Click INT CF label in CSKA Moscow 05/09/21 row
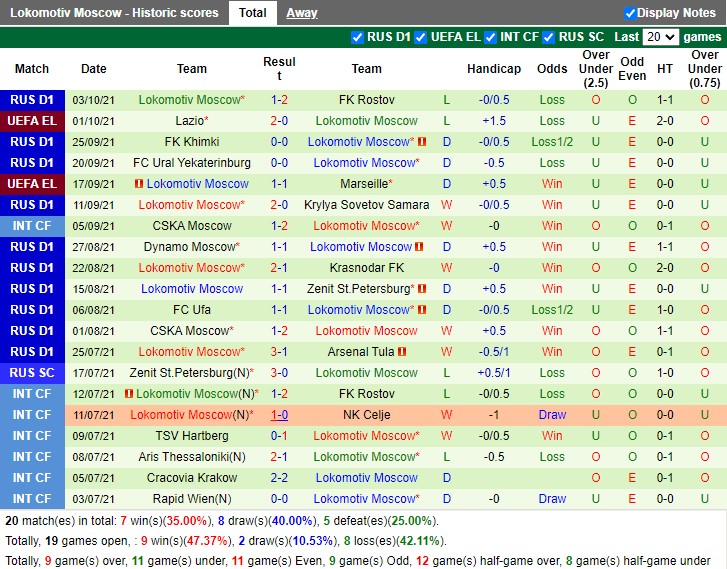Image resolution: width=727 pixels, height=569 pixels. click(32, 226)
